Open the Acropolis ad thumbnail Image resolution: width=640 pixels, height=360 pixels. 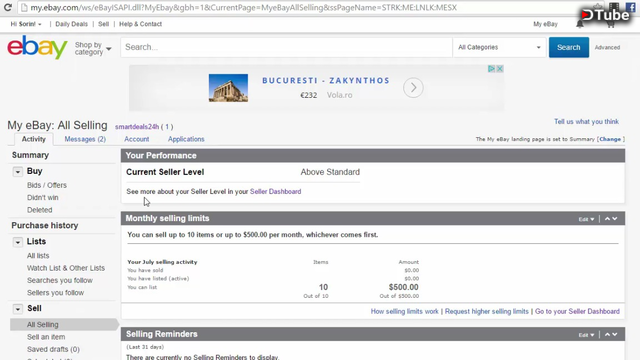tap(228, 88)
